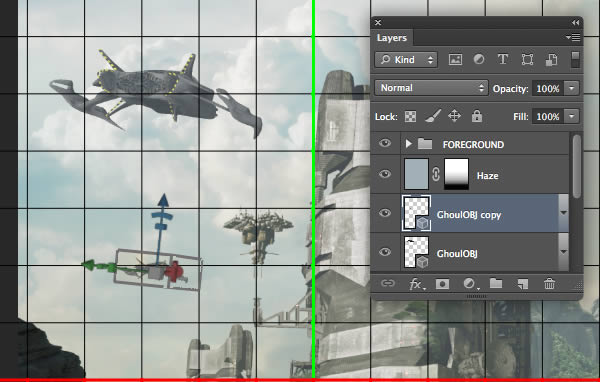
Task: Click the red axis handle of 3D gizmo
Action: pos(174,271)
